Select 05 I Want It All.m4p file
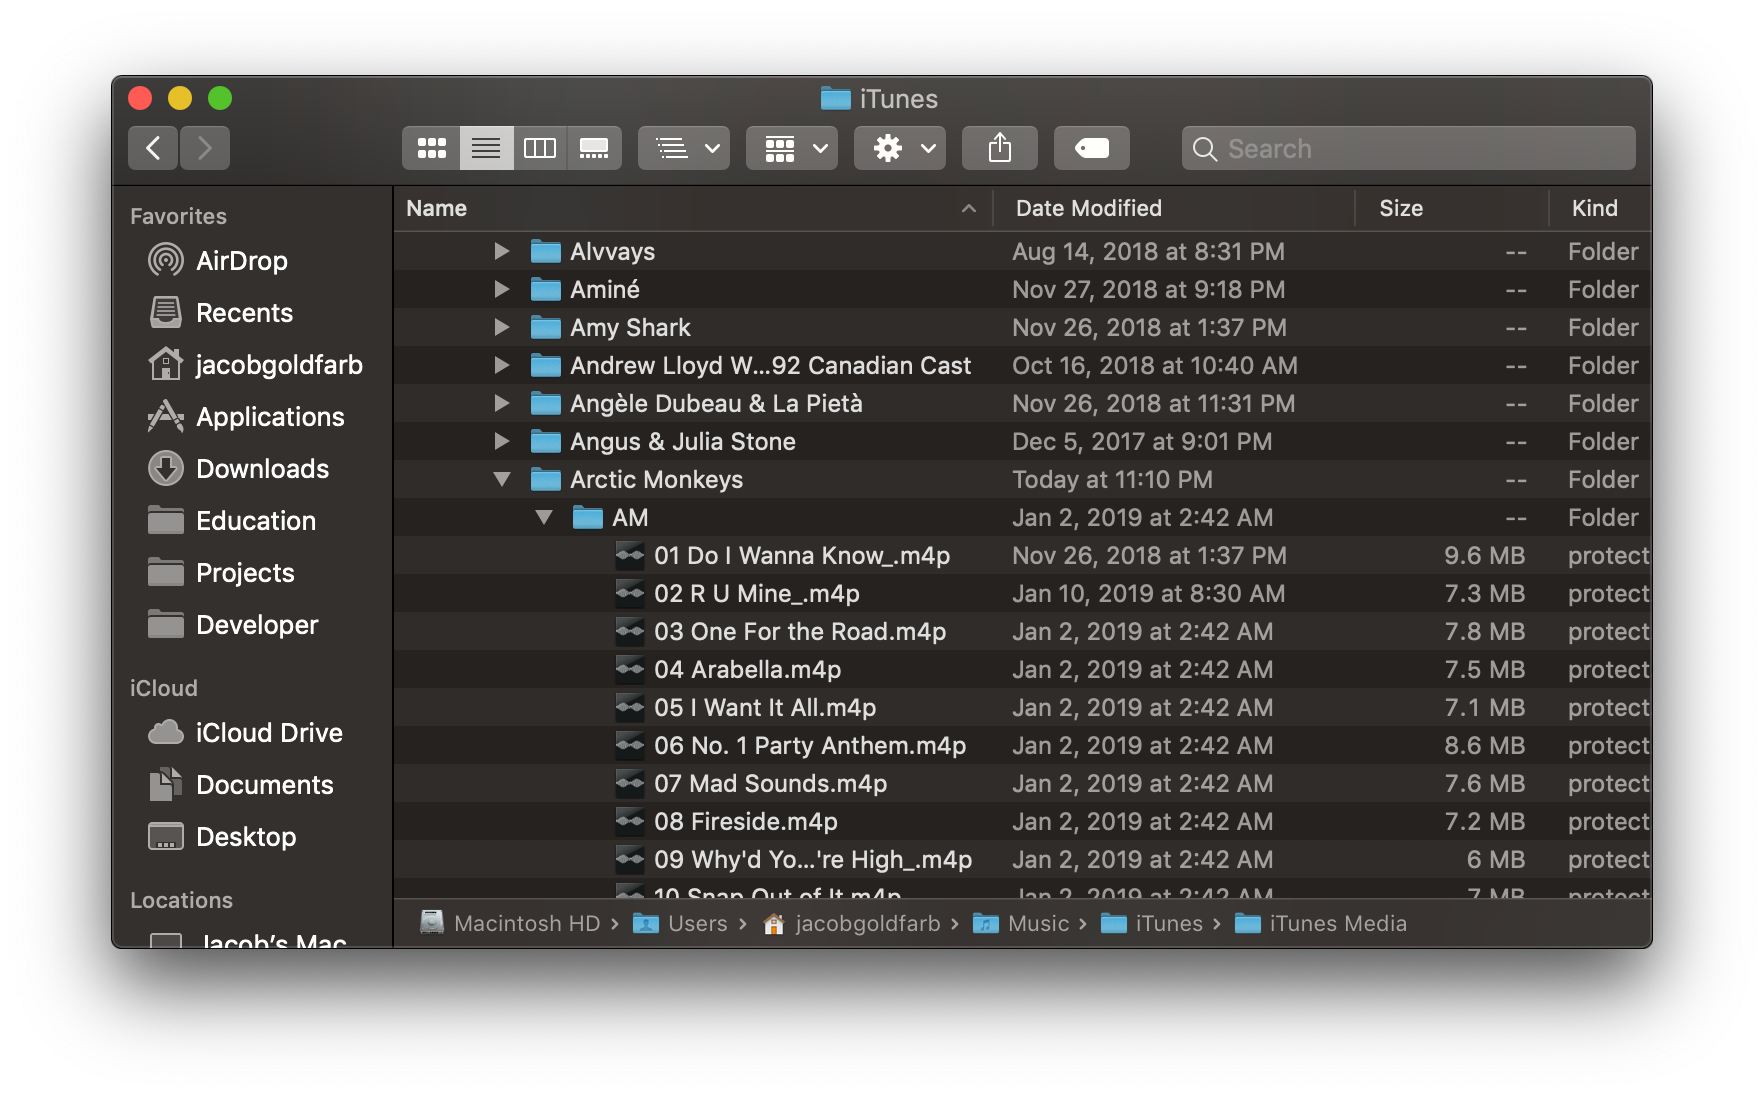The width and height of the screenshot is (1764, 1096). coord(1022,707)
